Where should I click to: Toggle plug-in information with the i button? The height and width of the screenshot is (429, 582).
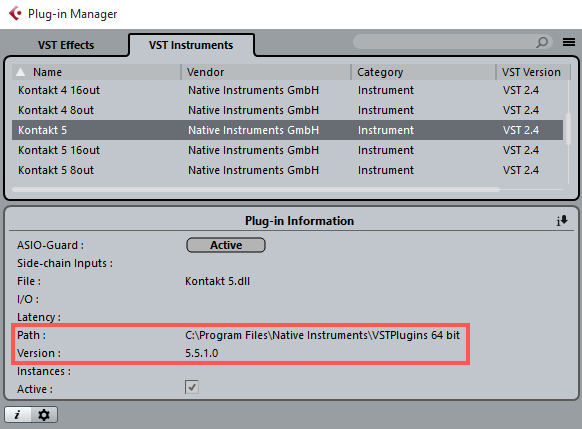click(x=17, y=415)
